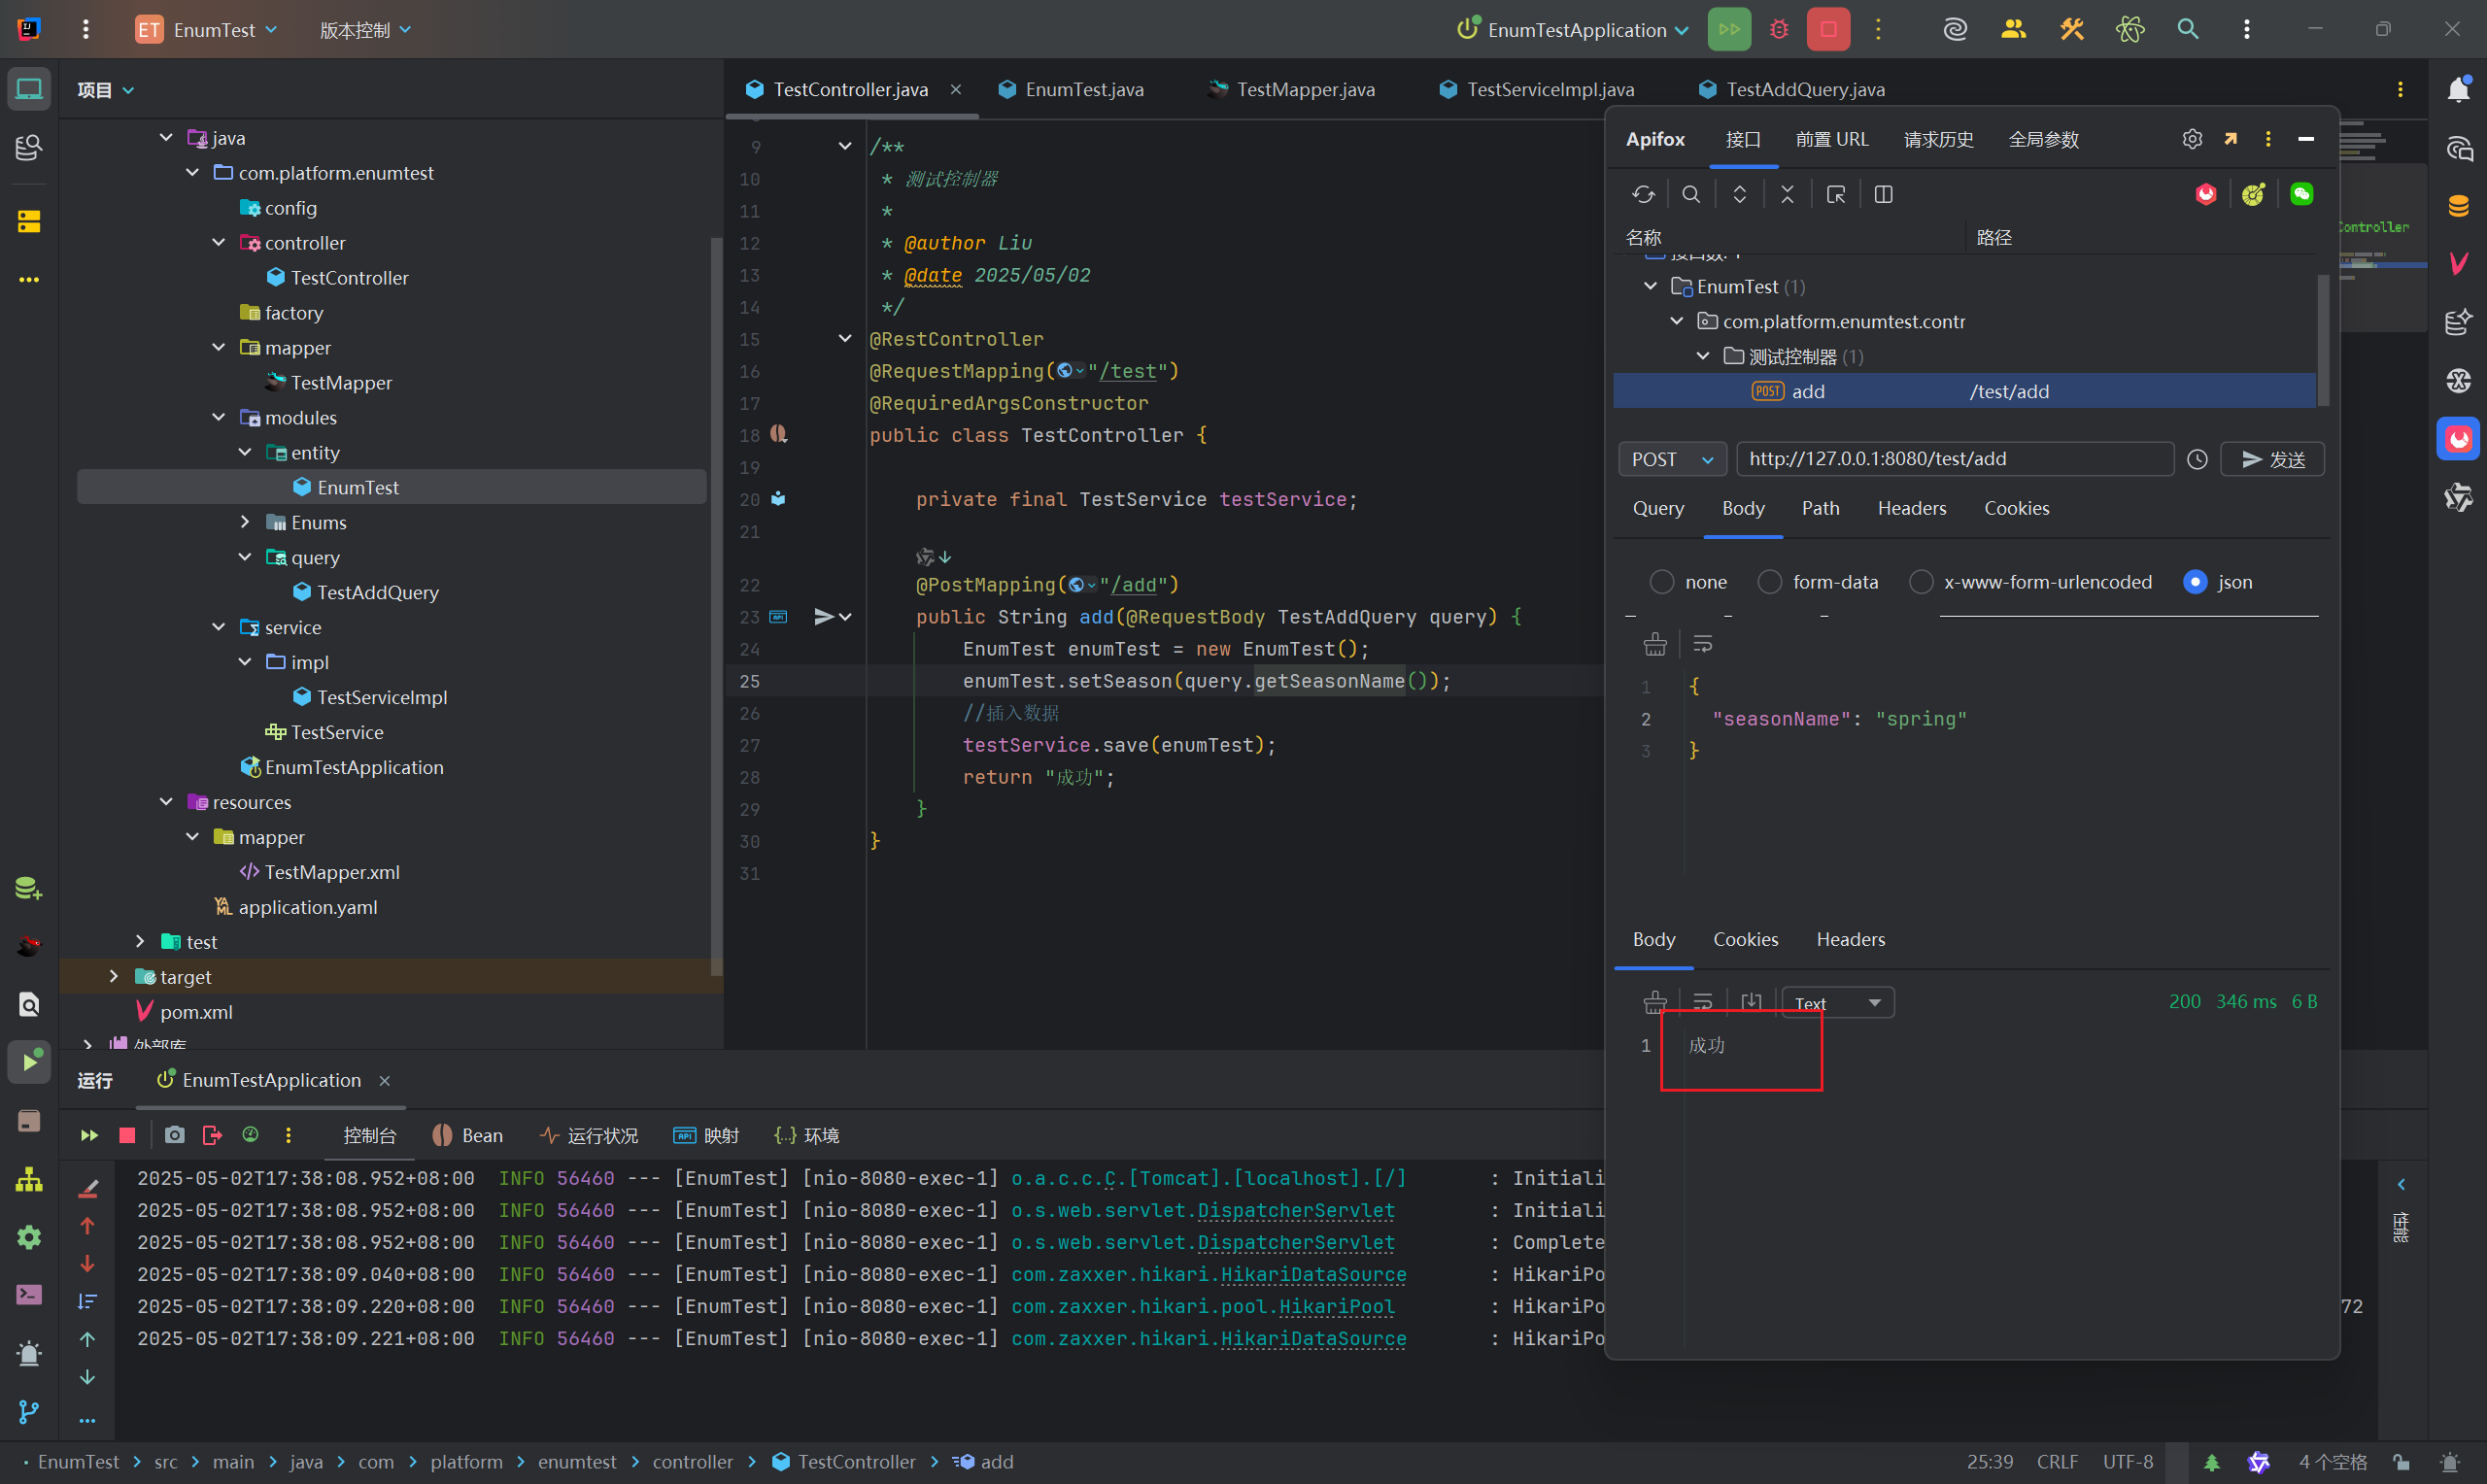Click the 发送 send button

click(x=2273, y=459)
